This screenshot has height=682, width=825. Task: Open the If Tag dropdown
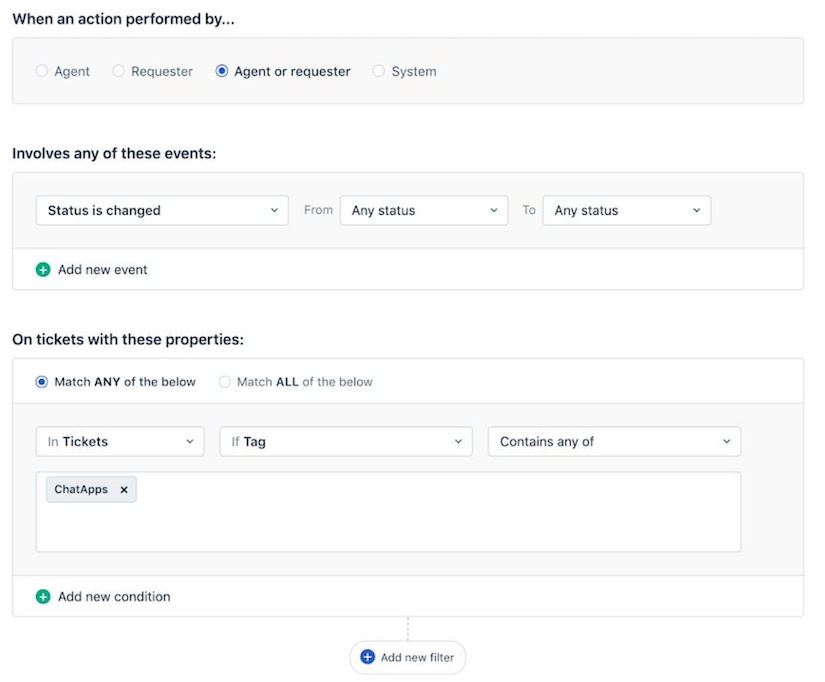point(346,442)
